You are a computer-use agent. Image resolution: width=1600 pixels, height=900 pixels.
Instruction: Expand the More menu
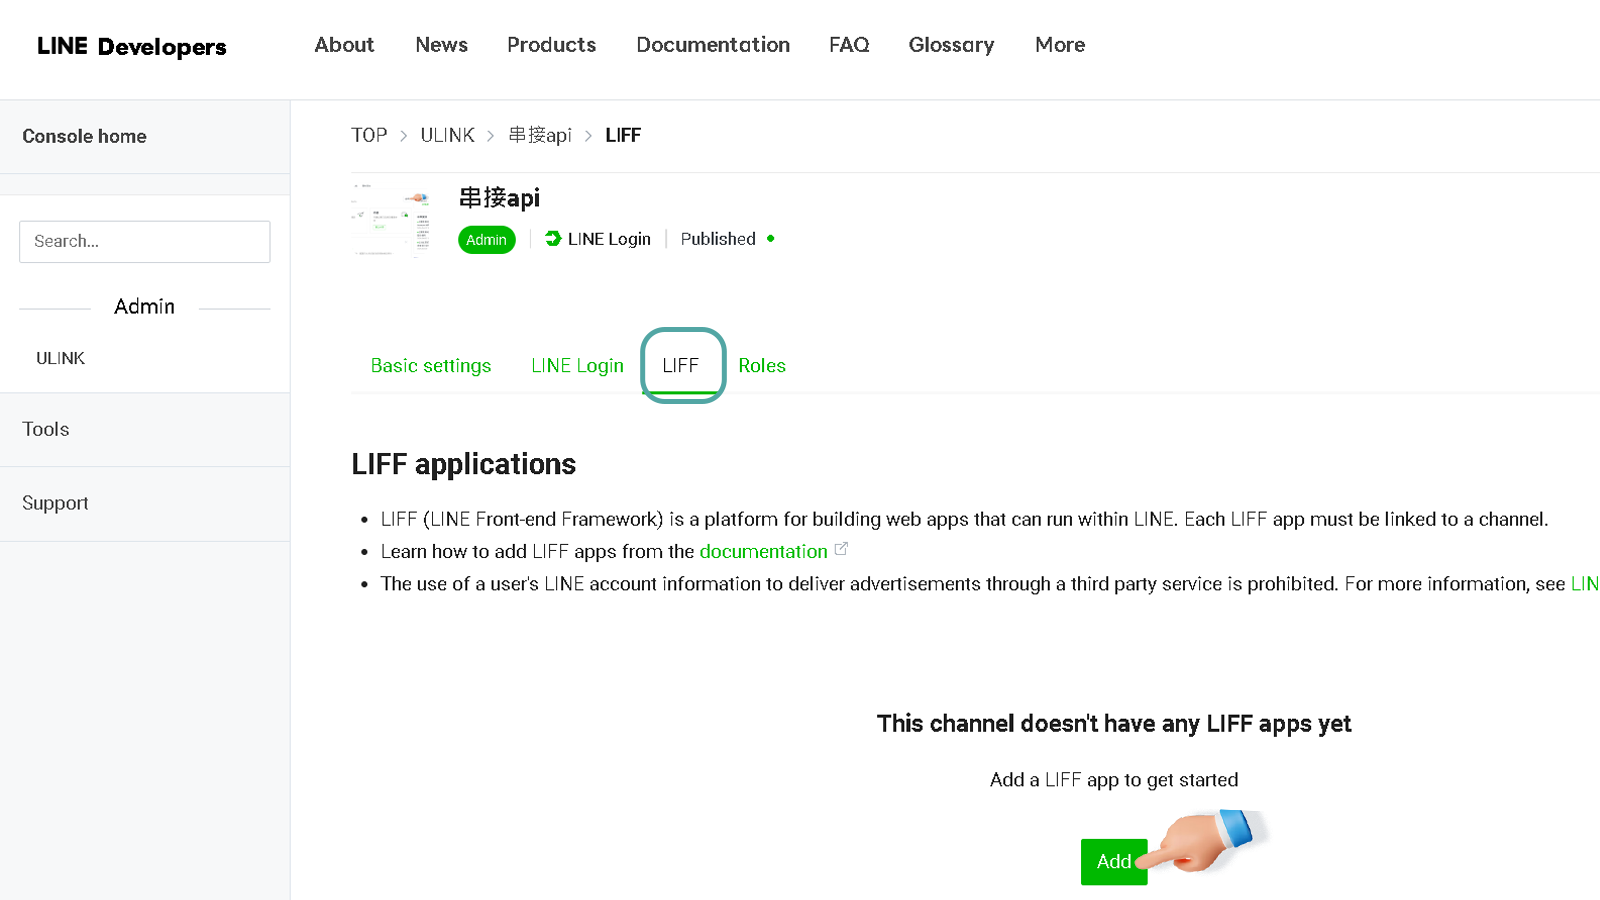(1060, 45)
